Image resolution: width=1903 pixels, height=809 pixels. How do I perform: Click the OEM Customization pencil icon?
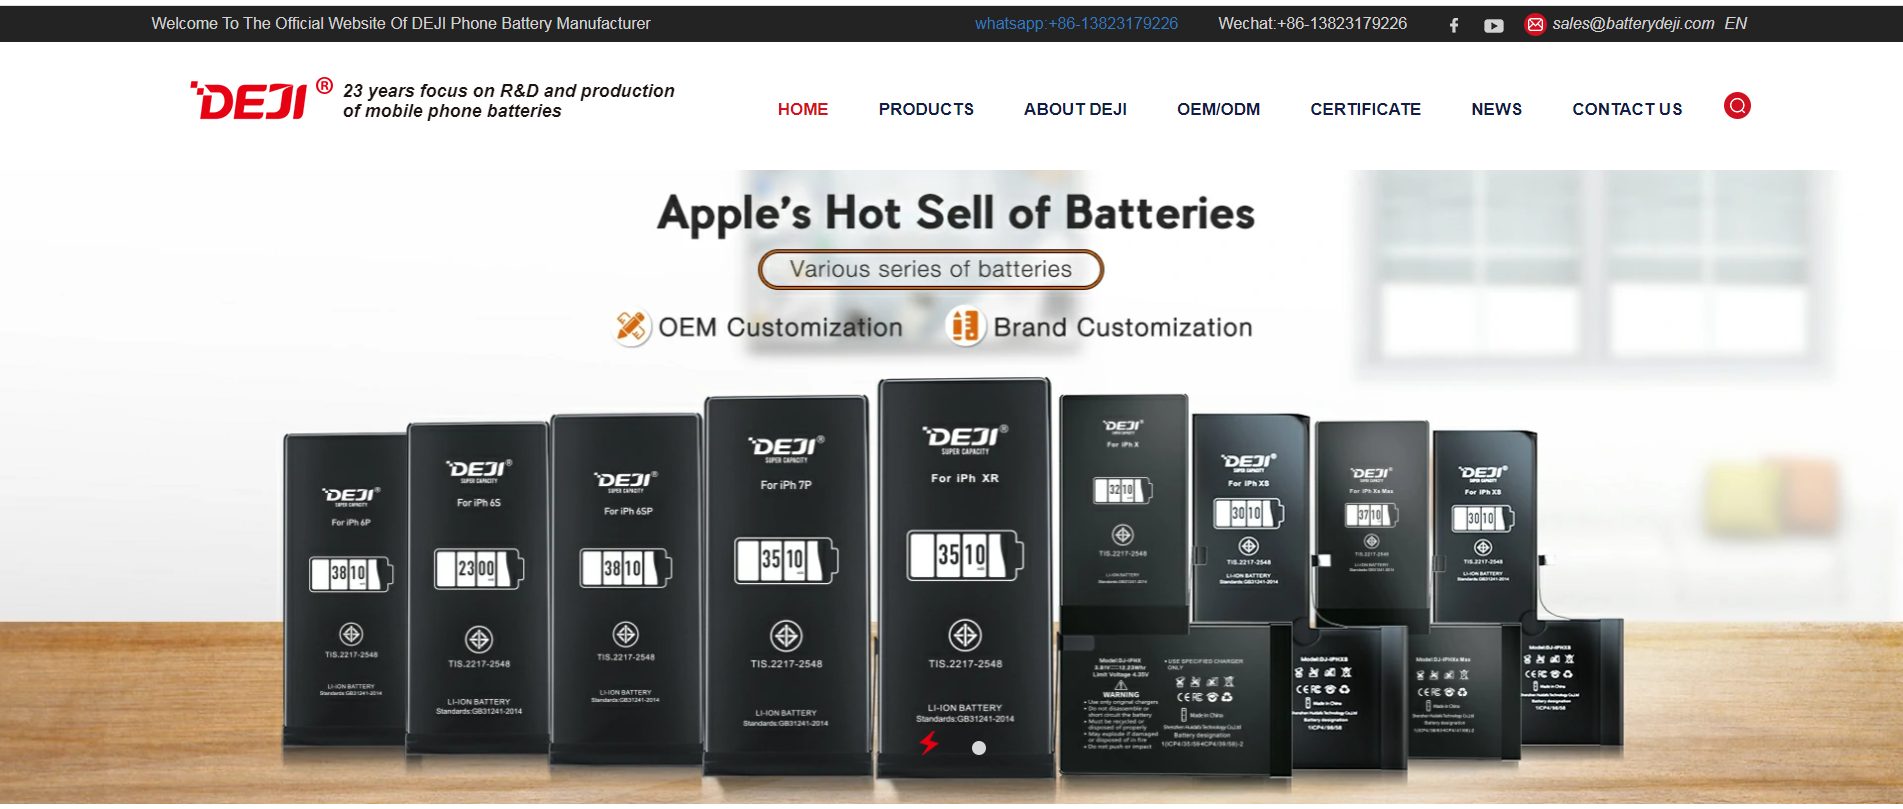[x=631, y=326]
